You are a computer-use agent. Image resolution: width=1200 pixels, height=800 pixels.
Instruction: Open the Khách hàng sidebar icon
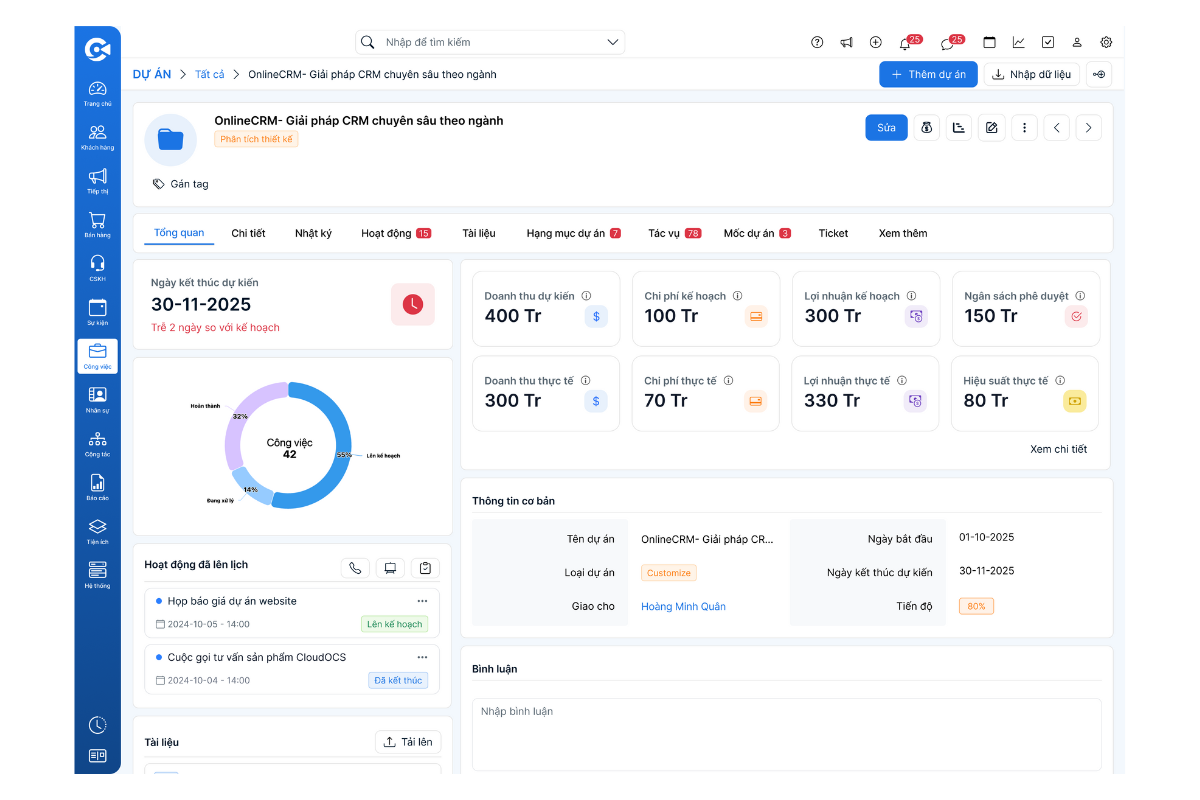97,137
